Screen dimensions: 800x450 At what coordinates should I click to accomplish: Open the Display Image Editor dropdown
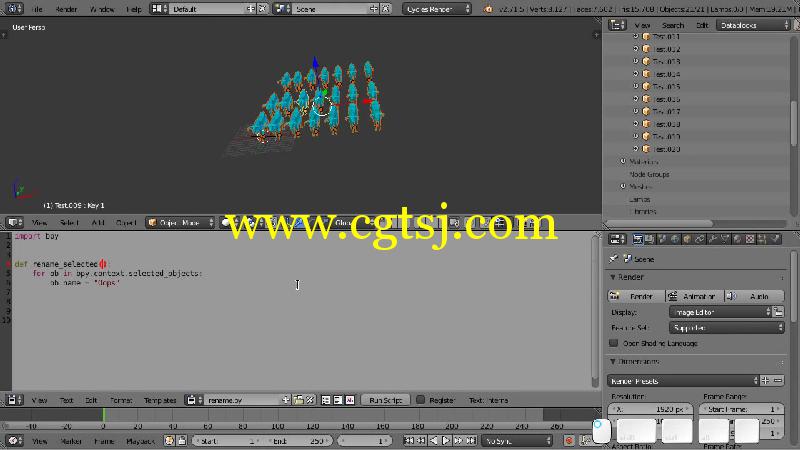720,312
